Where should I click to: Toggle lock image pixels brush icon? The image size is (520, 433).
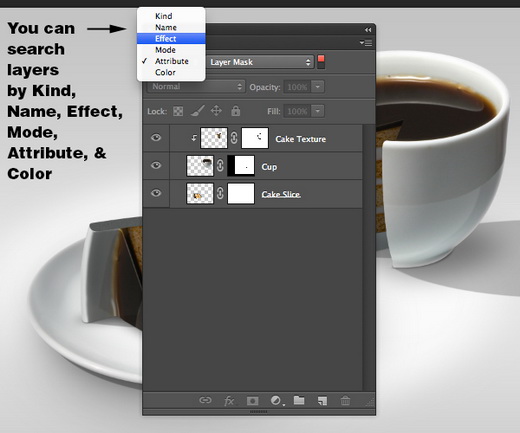tap(197, 111)
